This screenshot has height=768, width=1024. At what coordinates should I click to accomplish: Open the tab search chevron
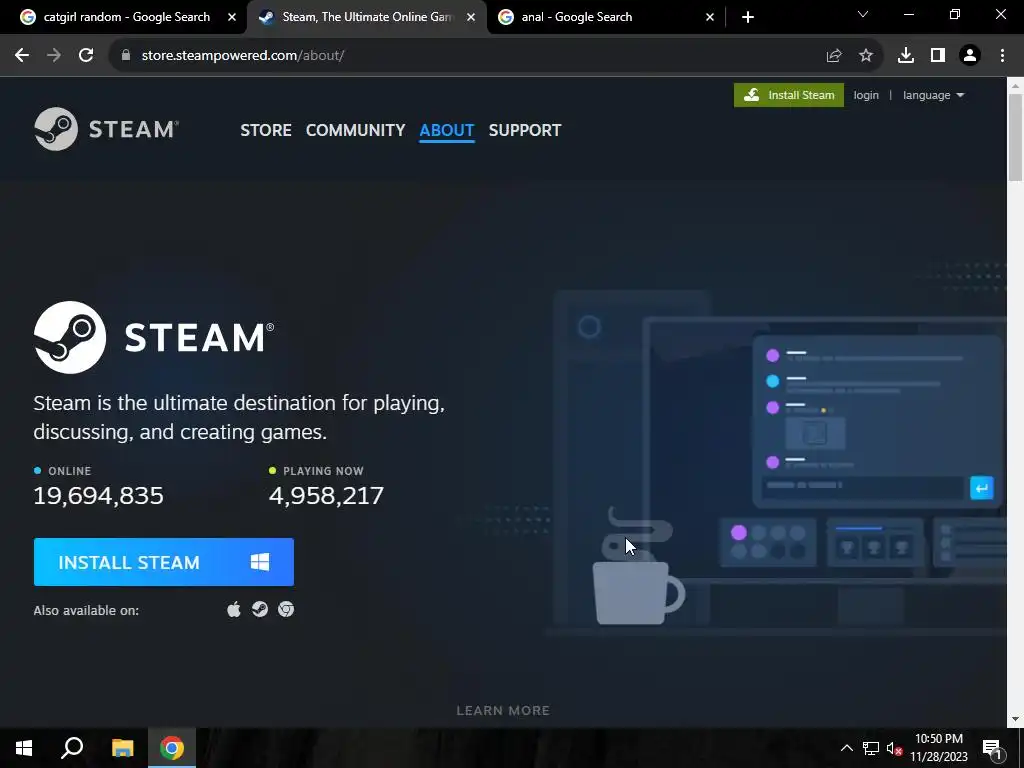[863, 14]
